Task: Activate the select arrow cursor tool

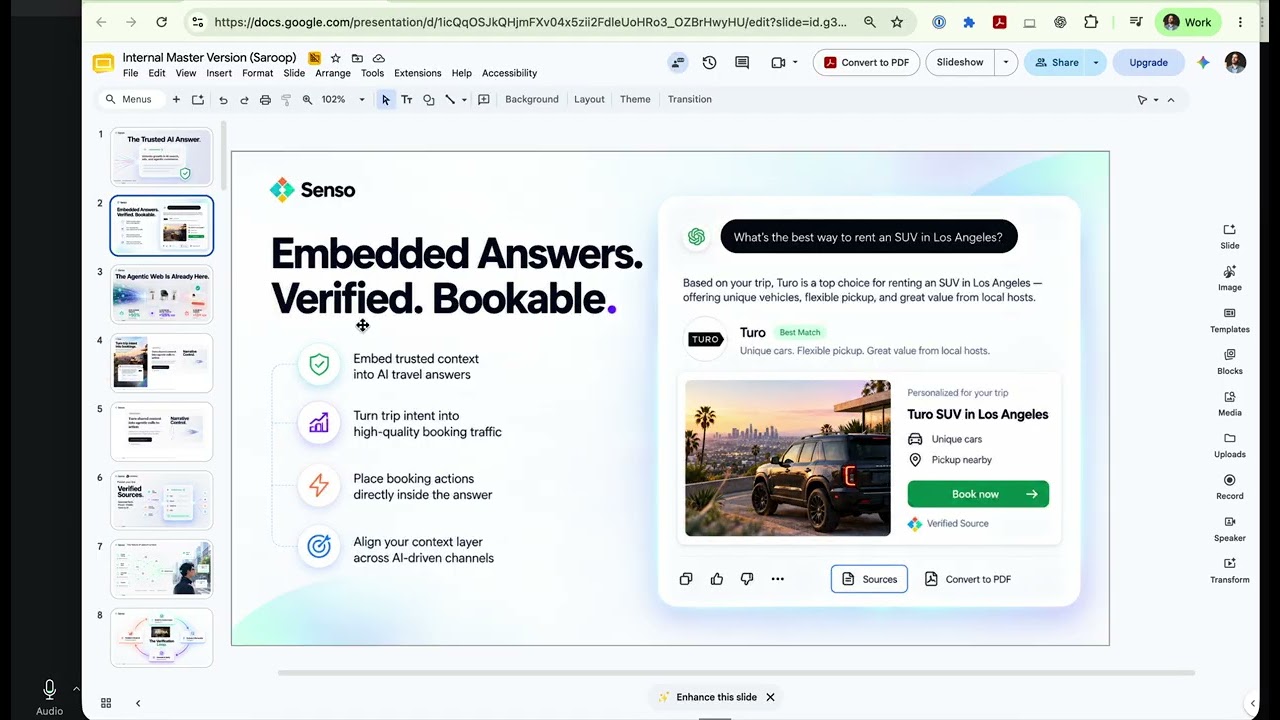Action: point(386,100)
